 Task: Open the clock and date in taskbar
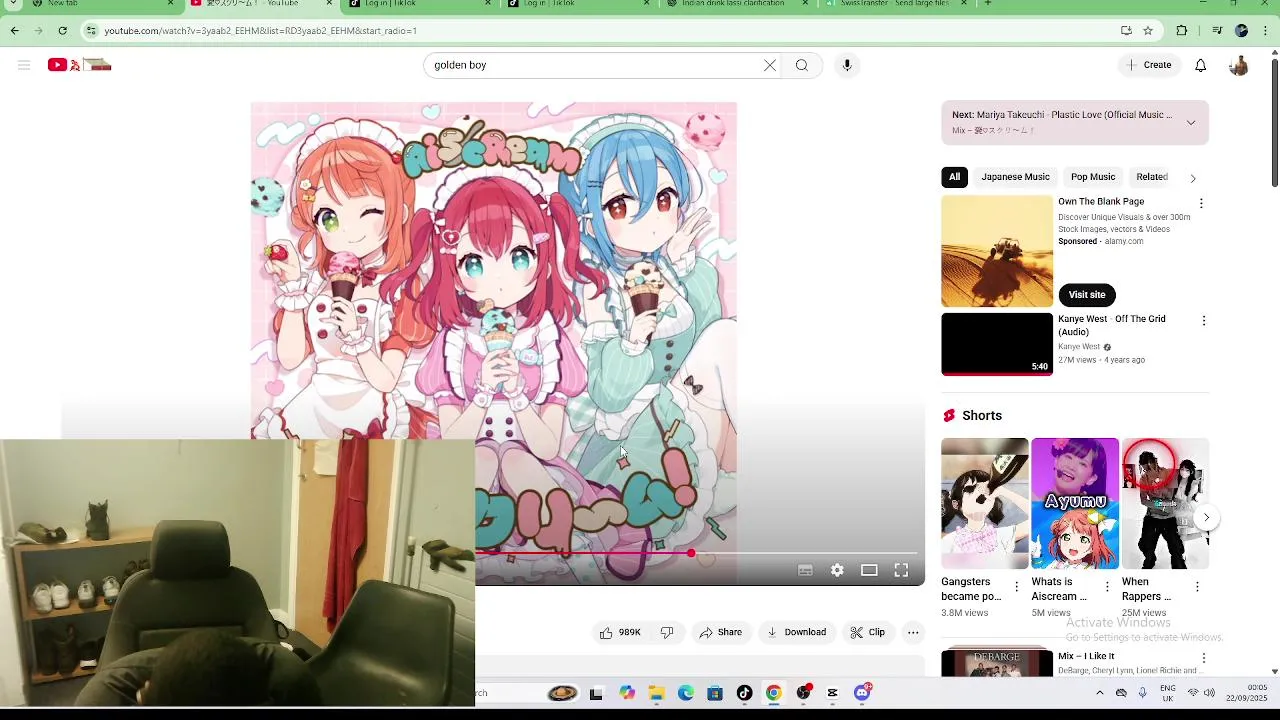coord(1247,693)
